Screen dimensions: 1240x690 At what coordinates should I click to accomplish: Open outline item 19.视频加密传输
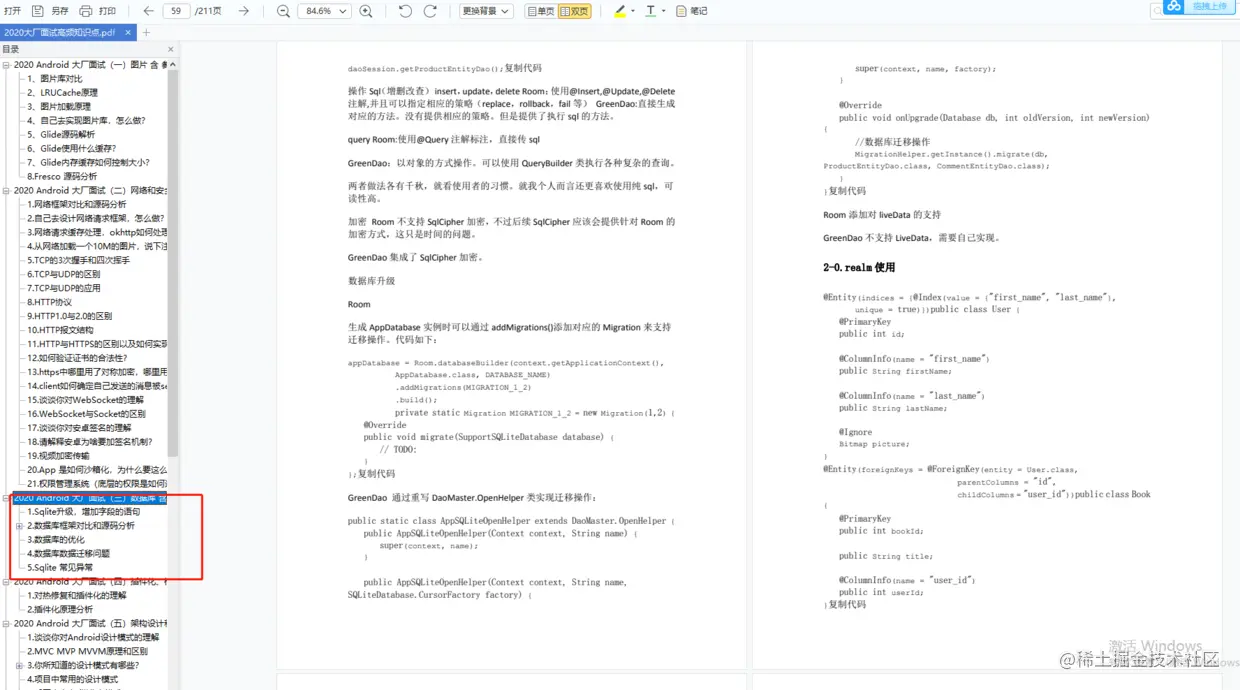(58, 456)
